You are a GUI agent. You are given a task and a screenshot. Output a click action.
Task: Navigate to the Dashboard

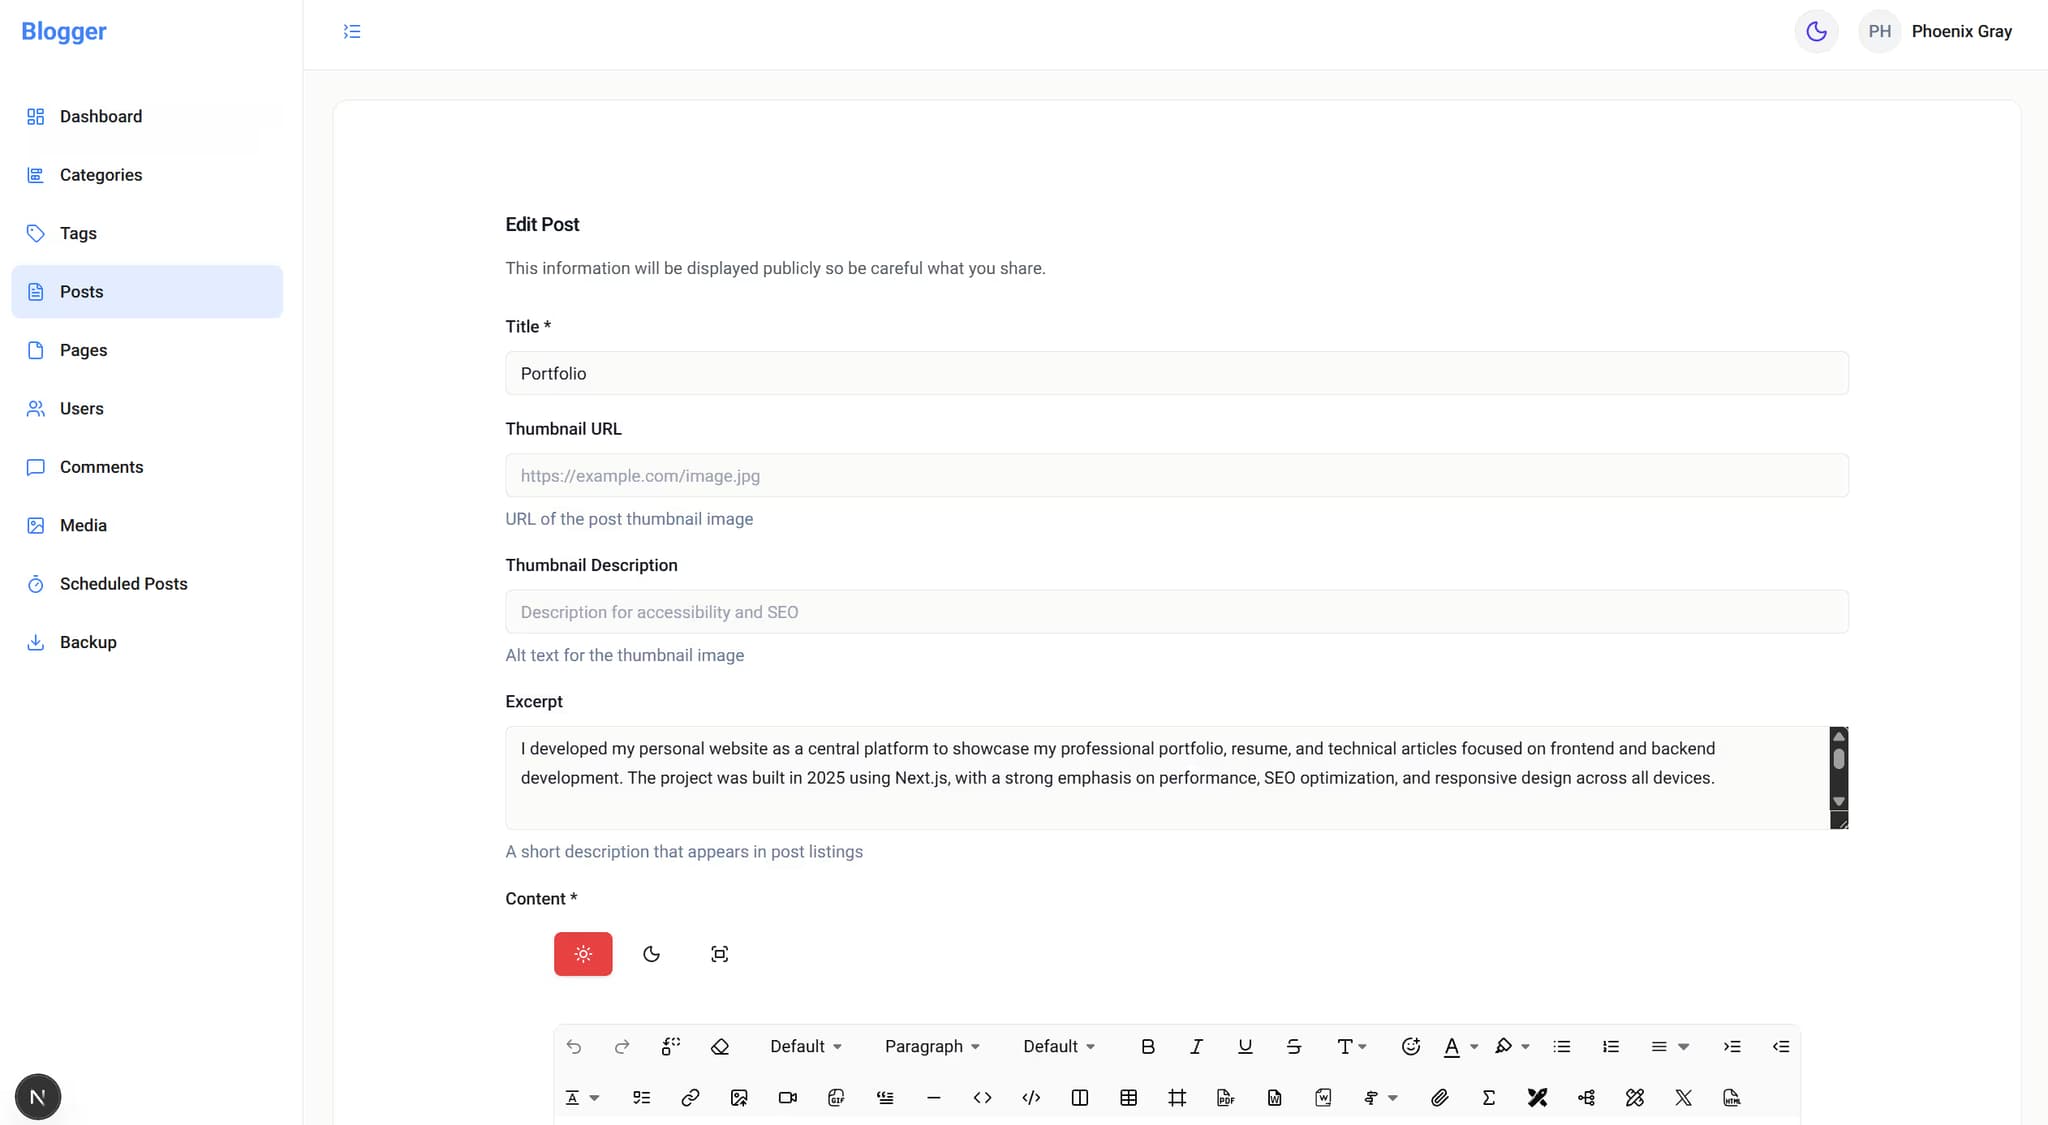point(100,116)
